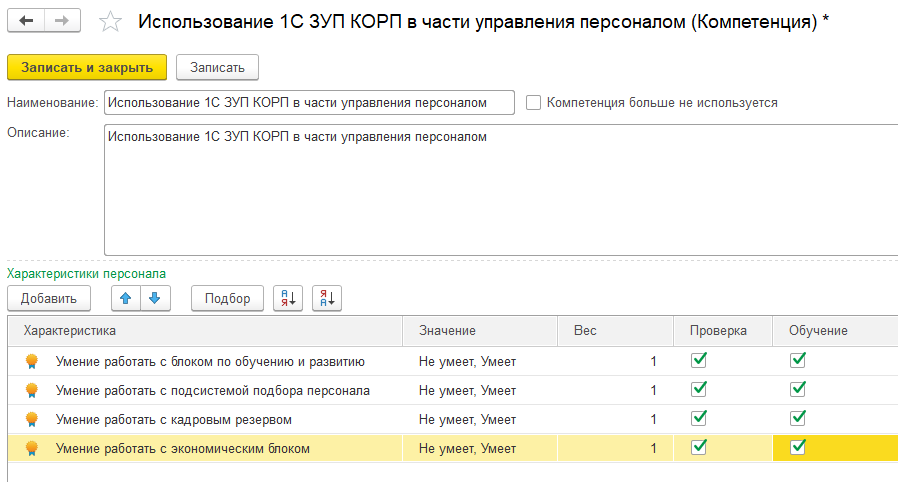Uncheck Обучение for экономическим блоком row

pyautogui.click(x=798, y=447)
